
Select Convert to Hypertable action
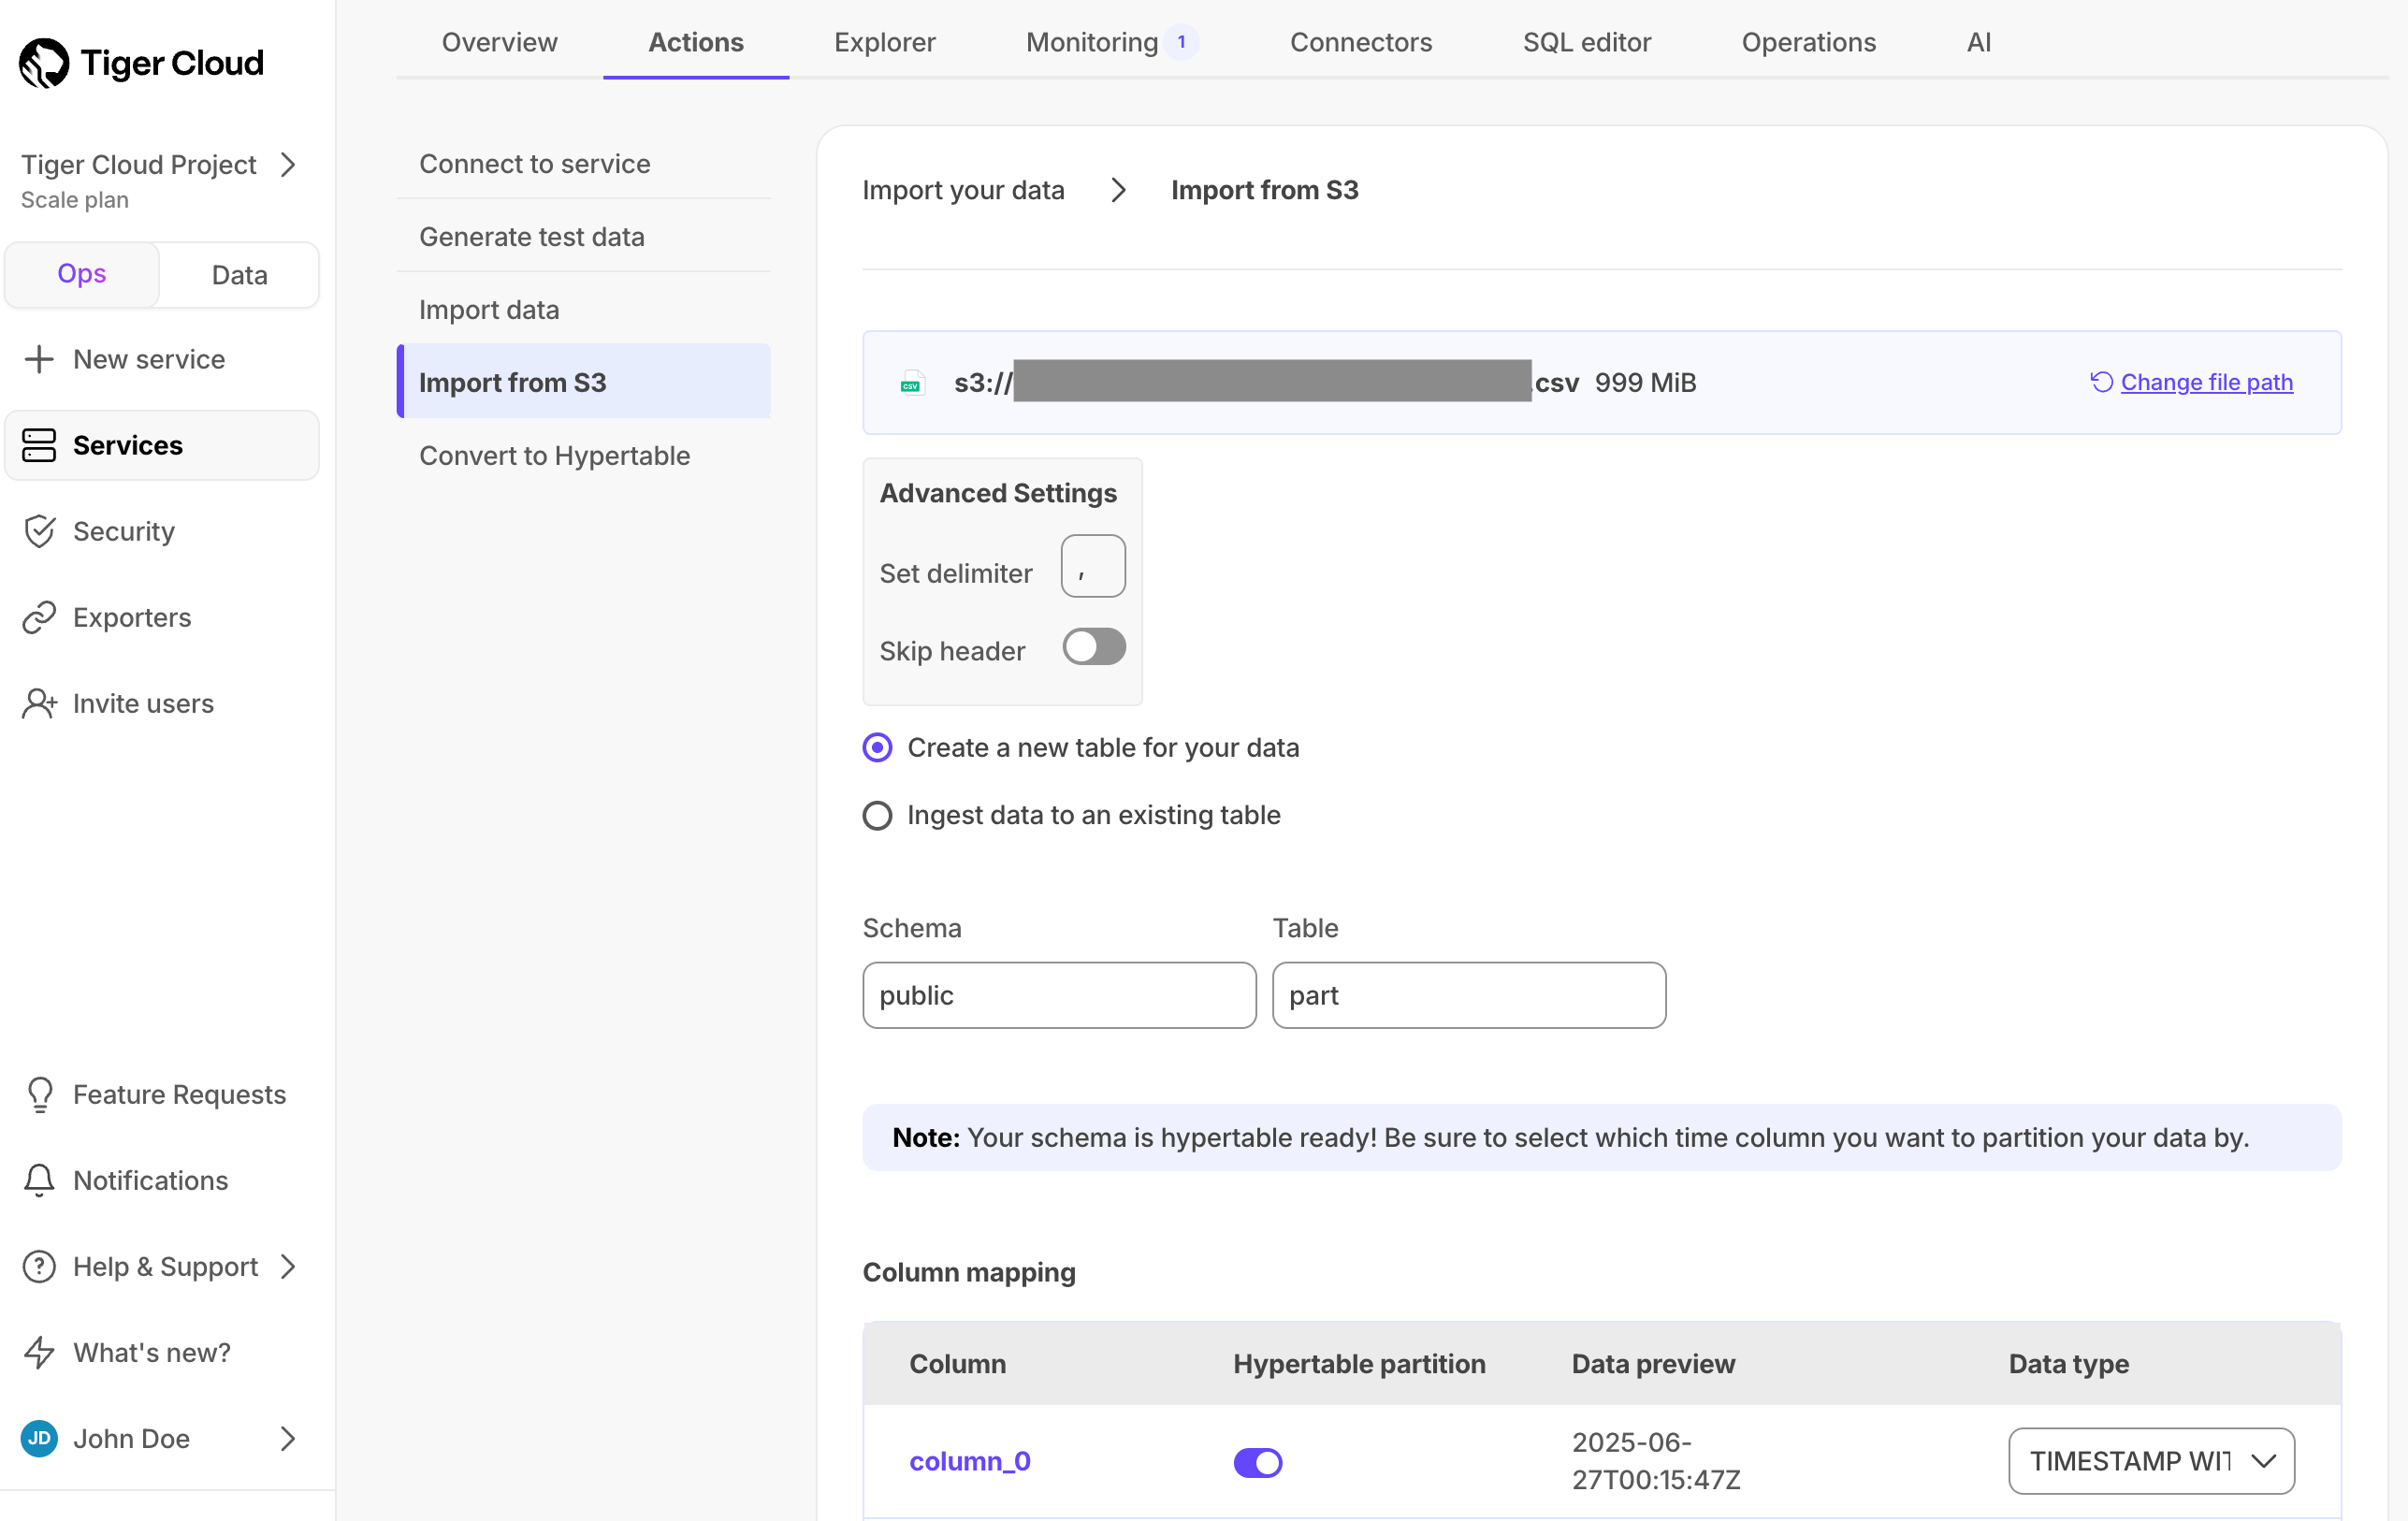pos(555,455)
